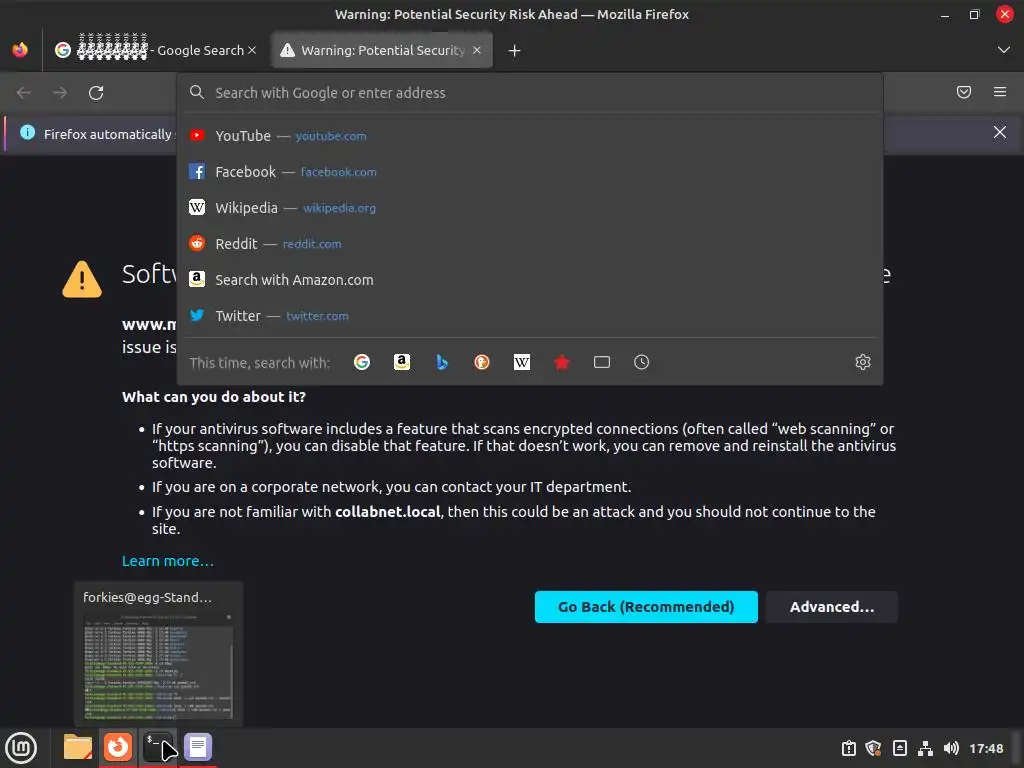The width and height of the screenshot is (1024, 768).
Task: Select the terminal window preview thumbnail
Action: pyautogui.click(x=159, y=654)
